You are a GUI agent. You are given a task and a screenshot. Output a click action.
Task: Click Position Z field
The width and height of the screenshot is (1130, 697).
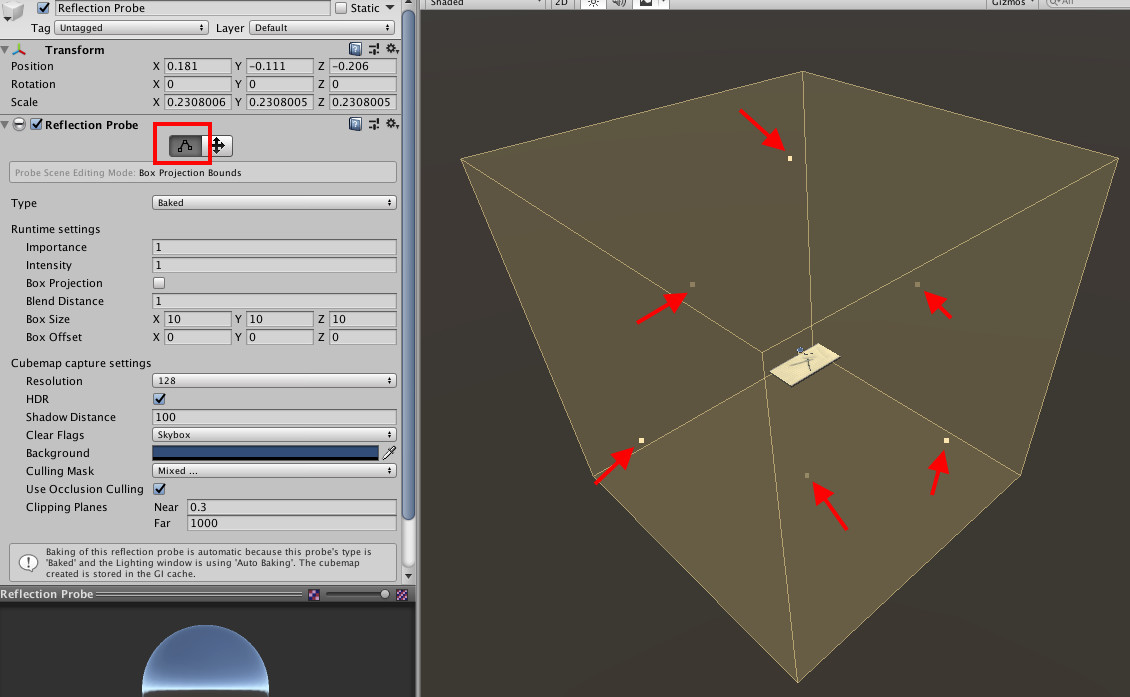(362, 66)
